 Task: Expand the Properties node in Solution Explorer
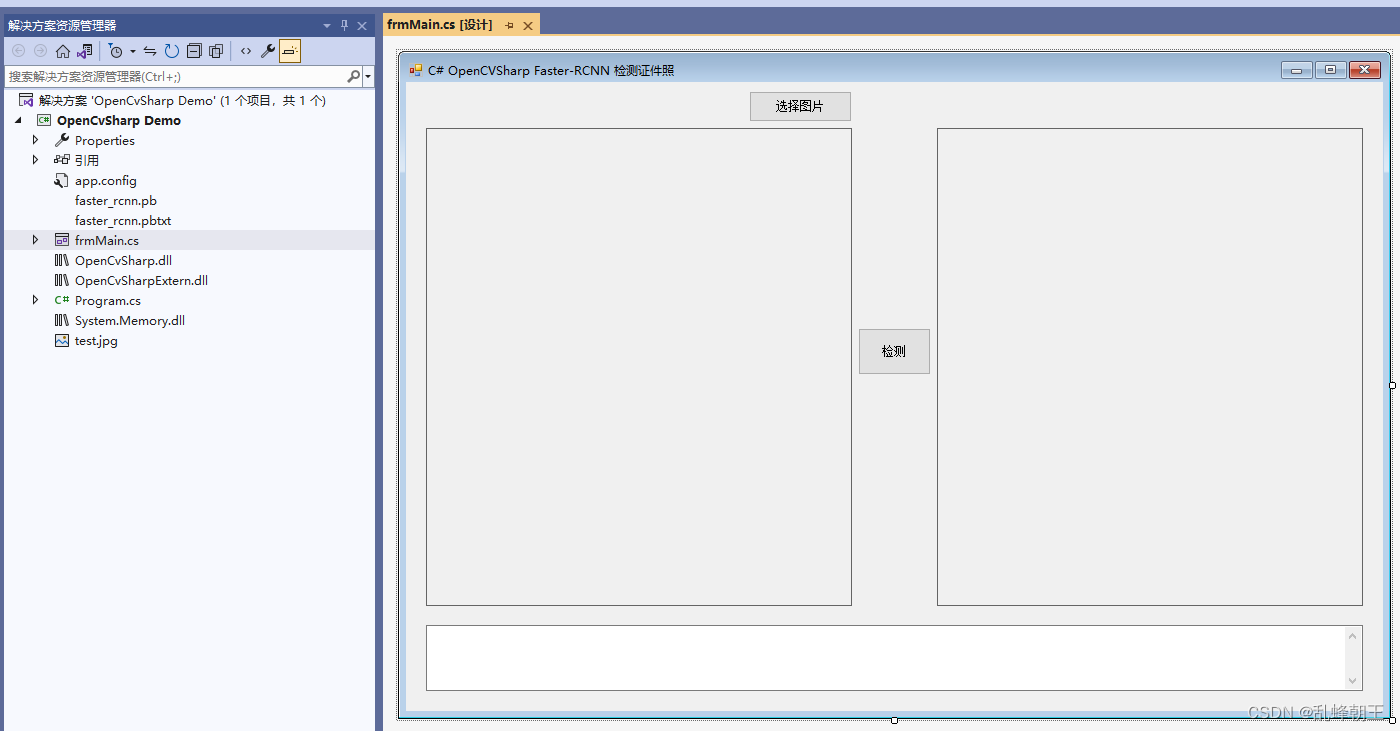[x=36, y=140]
